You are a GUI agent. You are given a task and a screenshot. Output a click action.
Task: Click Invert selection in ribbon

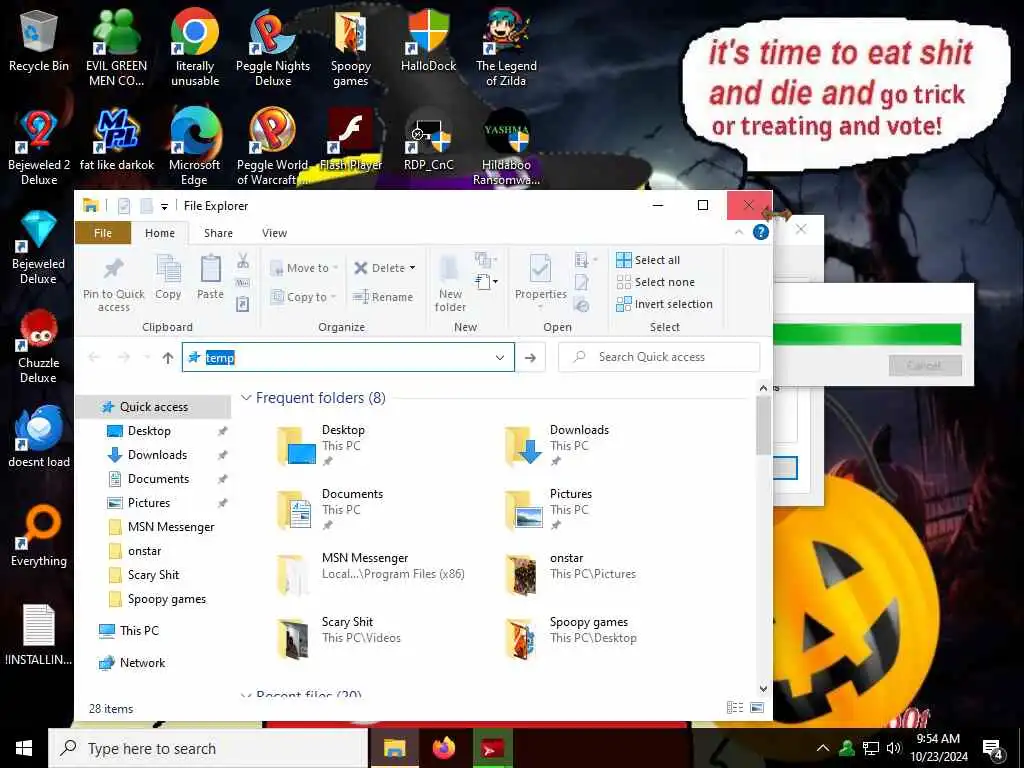click(x=664, y=304)
